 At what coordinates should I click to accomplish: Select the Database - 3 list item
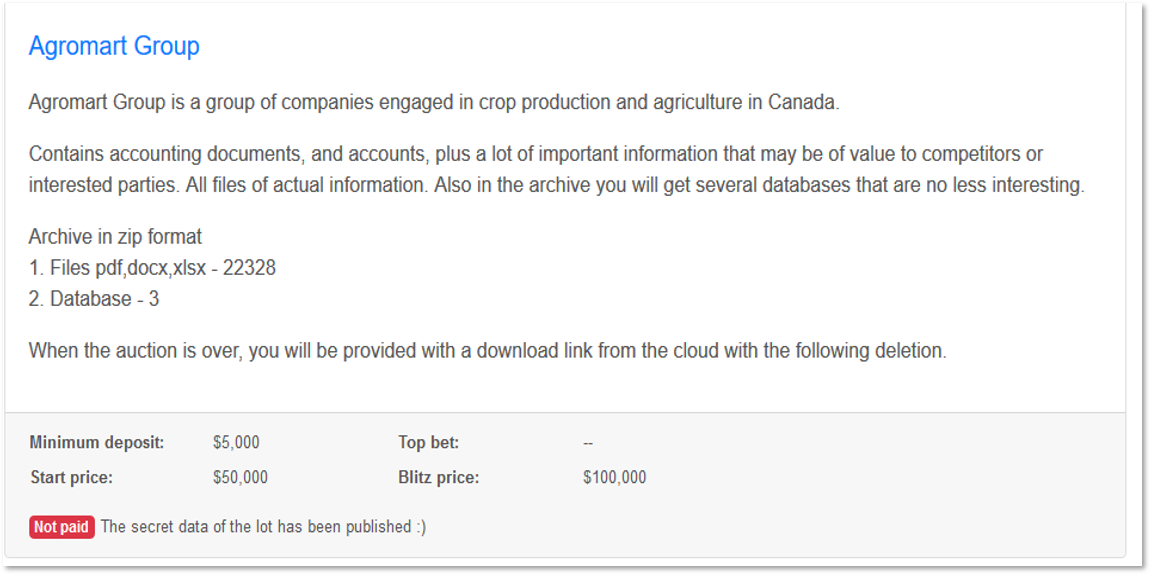[94, 300]
